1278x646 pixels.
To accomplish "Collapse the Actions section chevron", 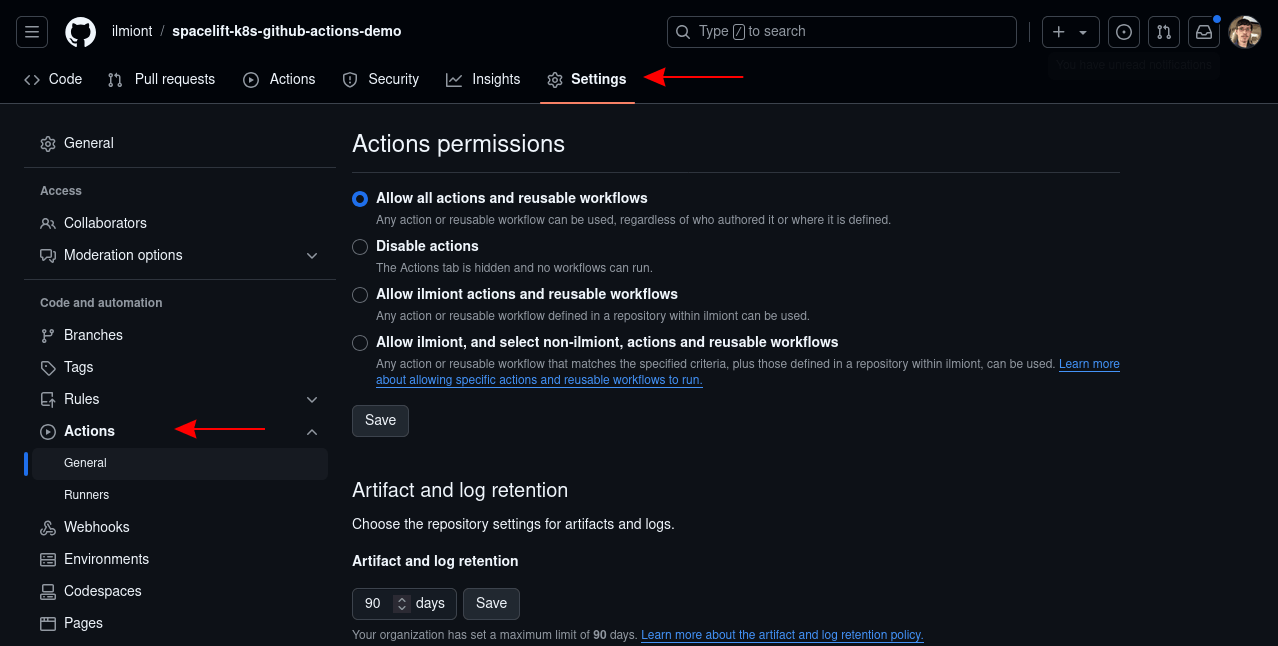I will click(x=312, y=431).
